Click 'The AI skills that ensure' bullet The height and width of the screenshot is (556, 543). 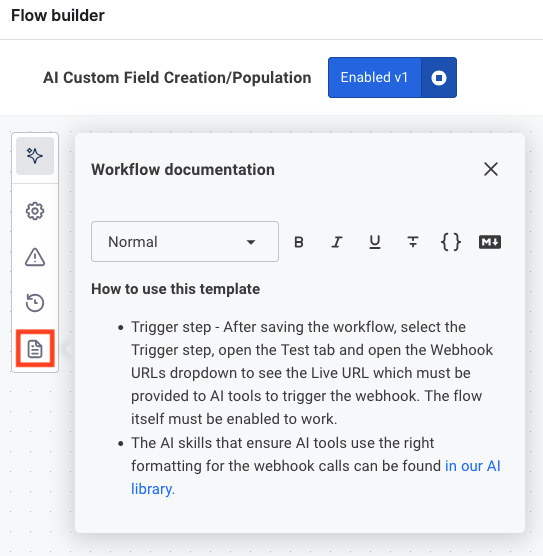pos(316,466)
